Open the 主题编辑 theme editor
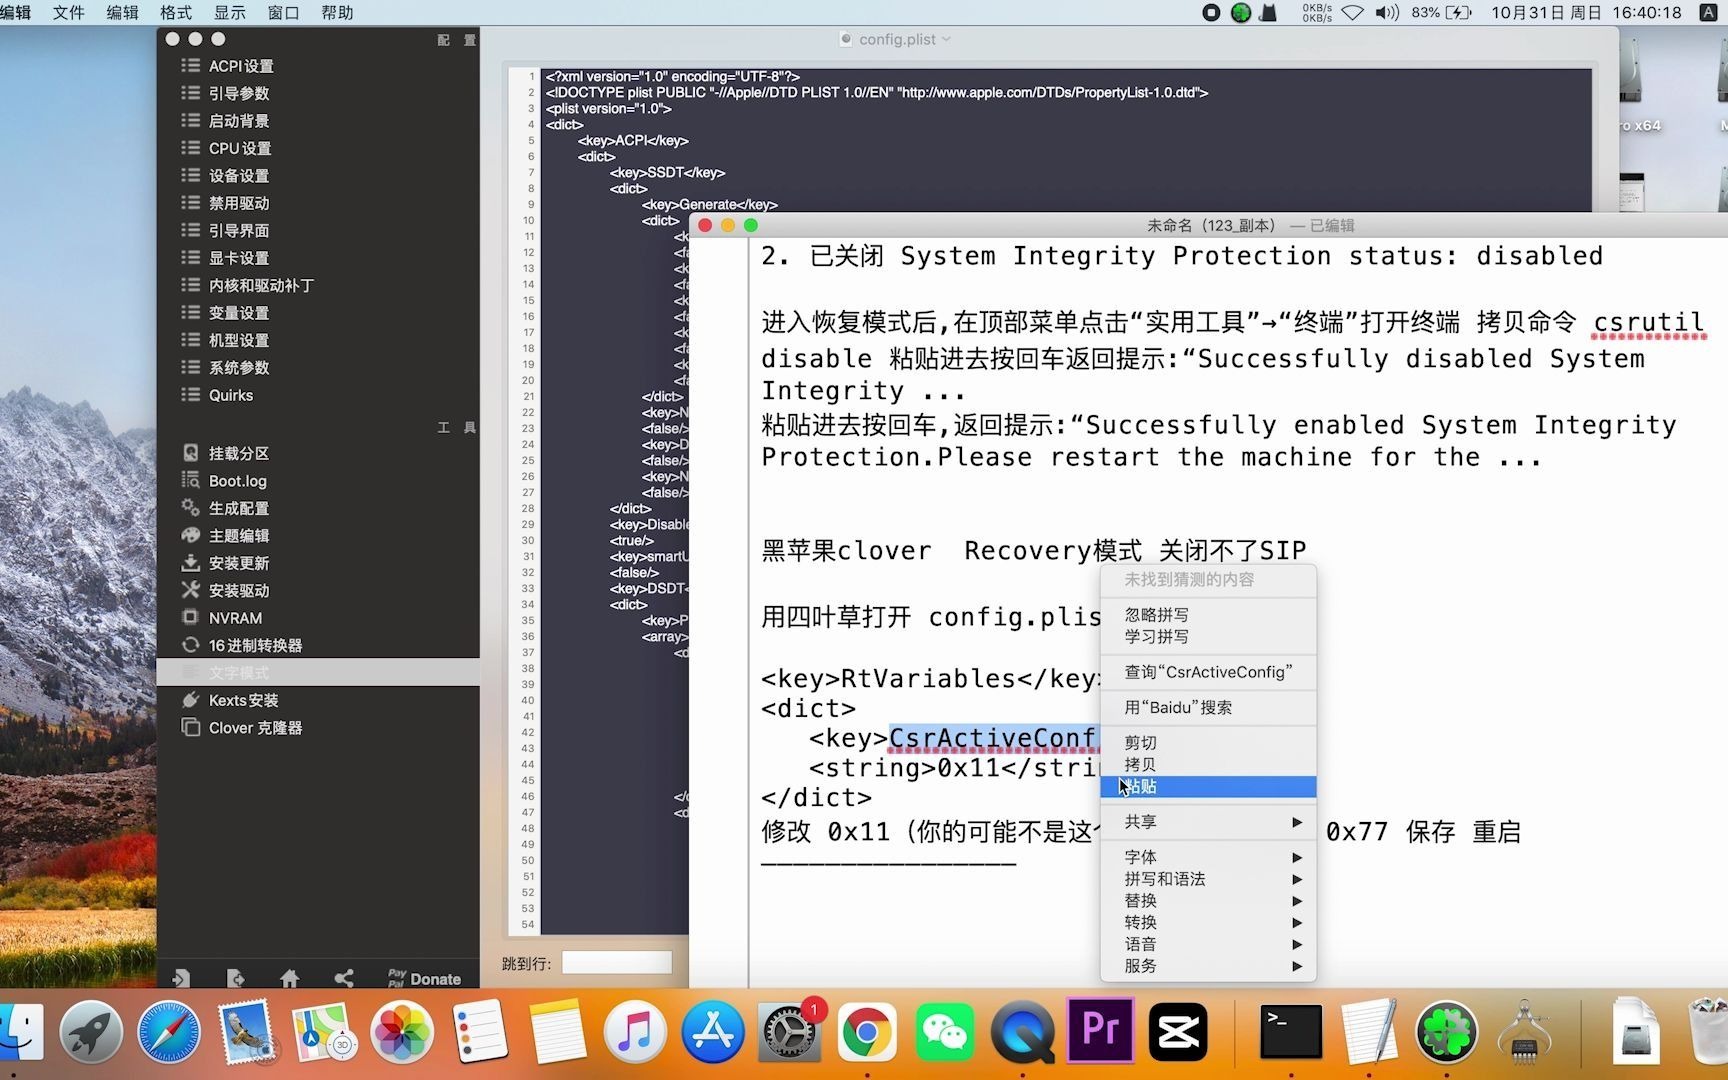Screen dimensions: 1728x1080 click(x=238, y=535)
